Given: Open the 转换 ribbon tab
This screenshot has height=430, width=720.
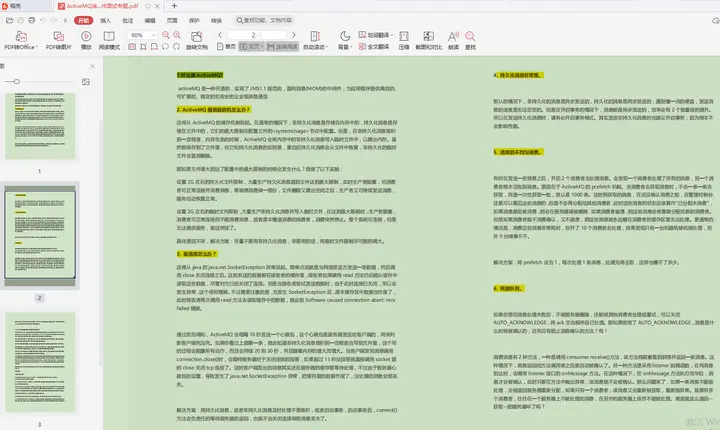Looking at the screenshot, I should pos(216,20).
